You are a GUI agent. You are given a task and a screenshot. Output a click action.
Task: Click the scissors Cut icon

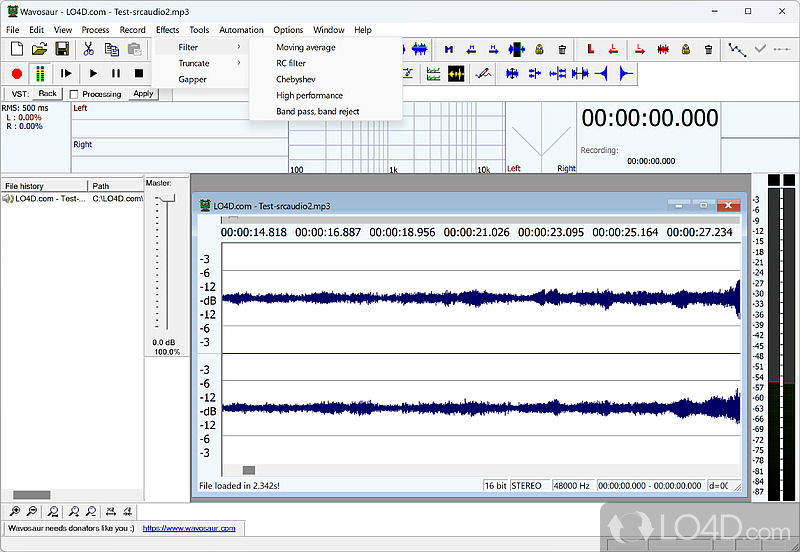point(88,49)
